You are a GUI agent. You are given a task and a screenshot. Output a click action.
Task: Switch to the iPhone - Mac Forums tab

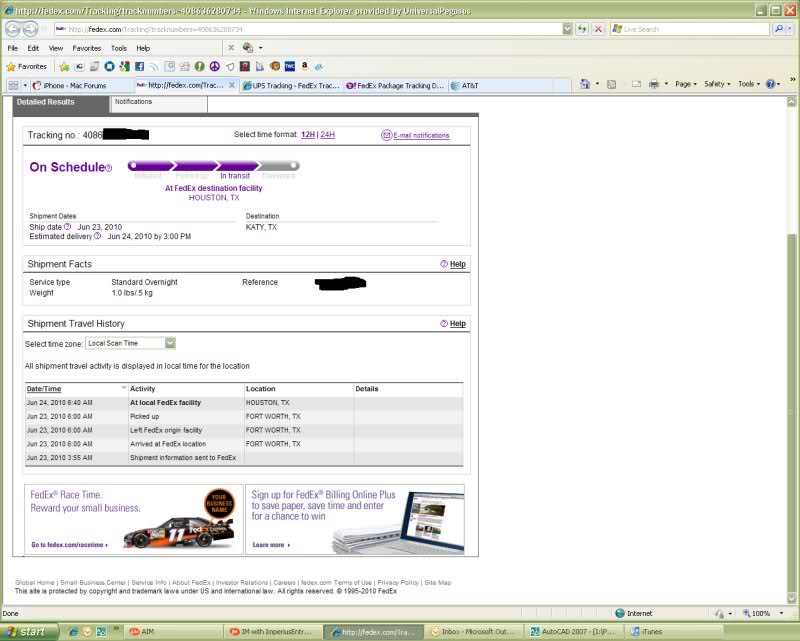click(82, 85)
